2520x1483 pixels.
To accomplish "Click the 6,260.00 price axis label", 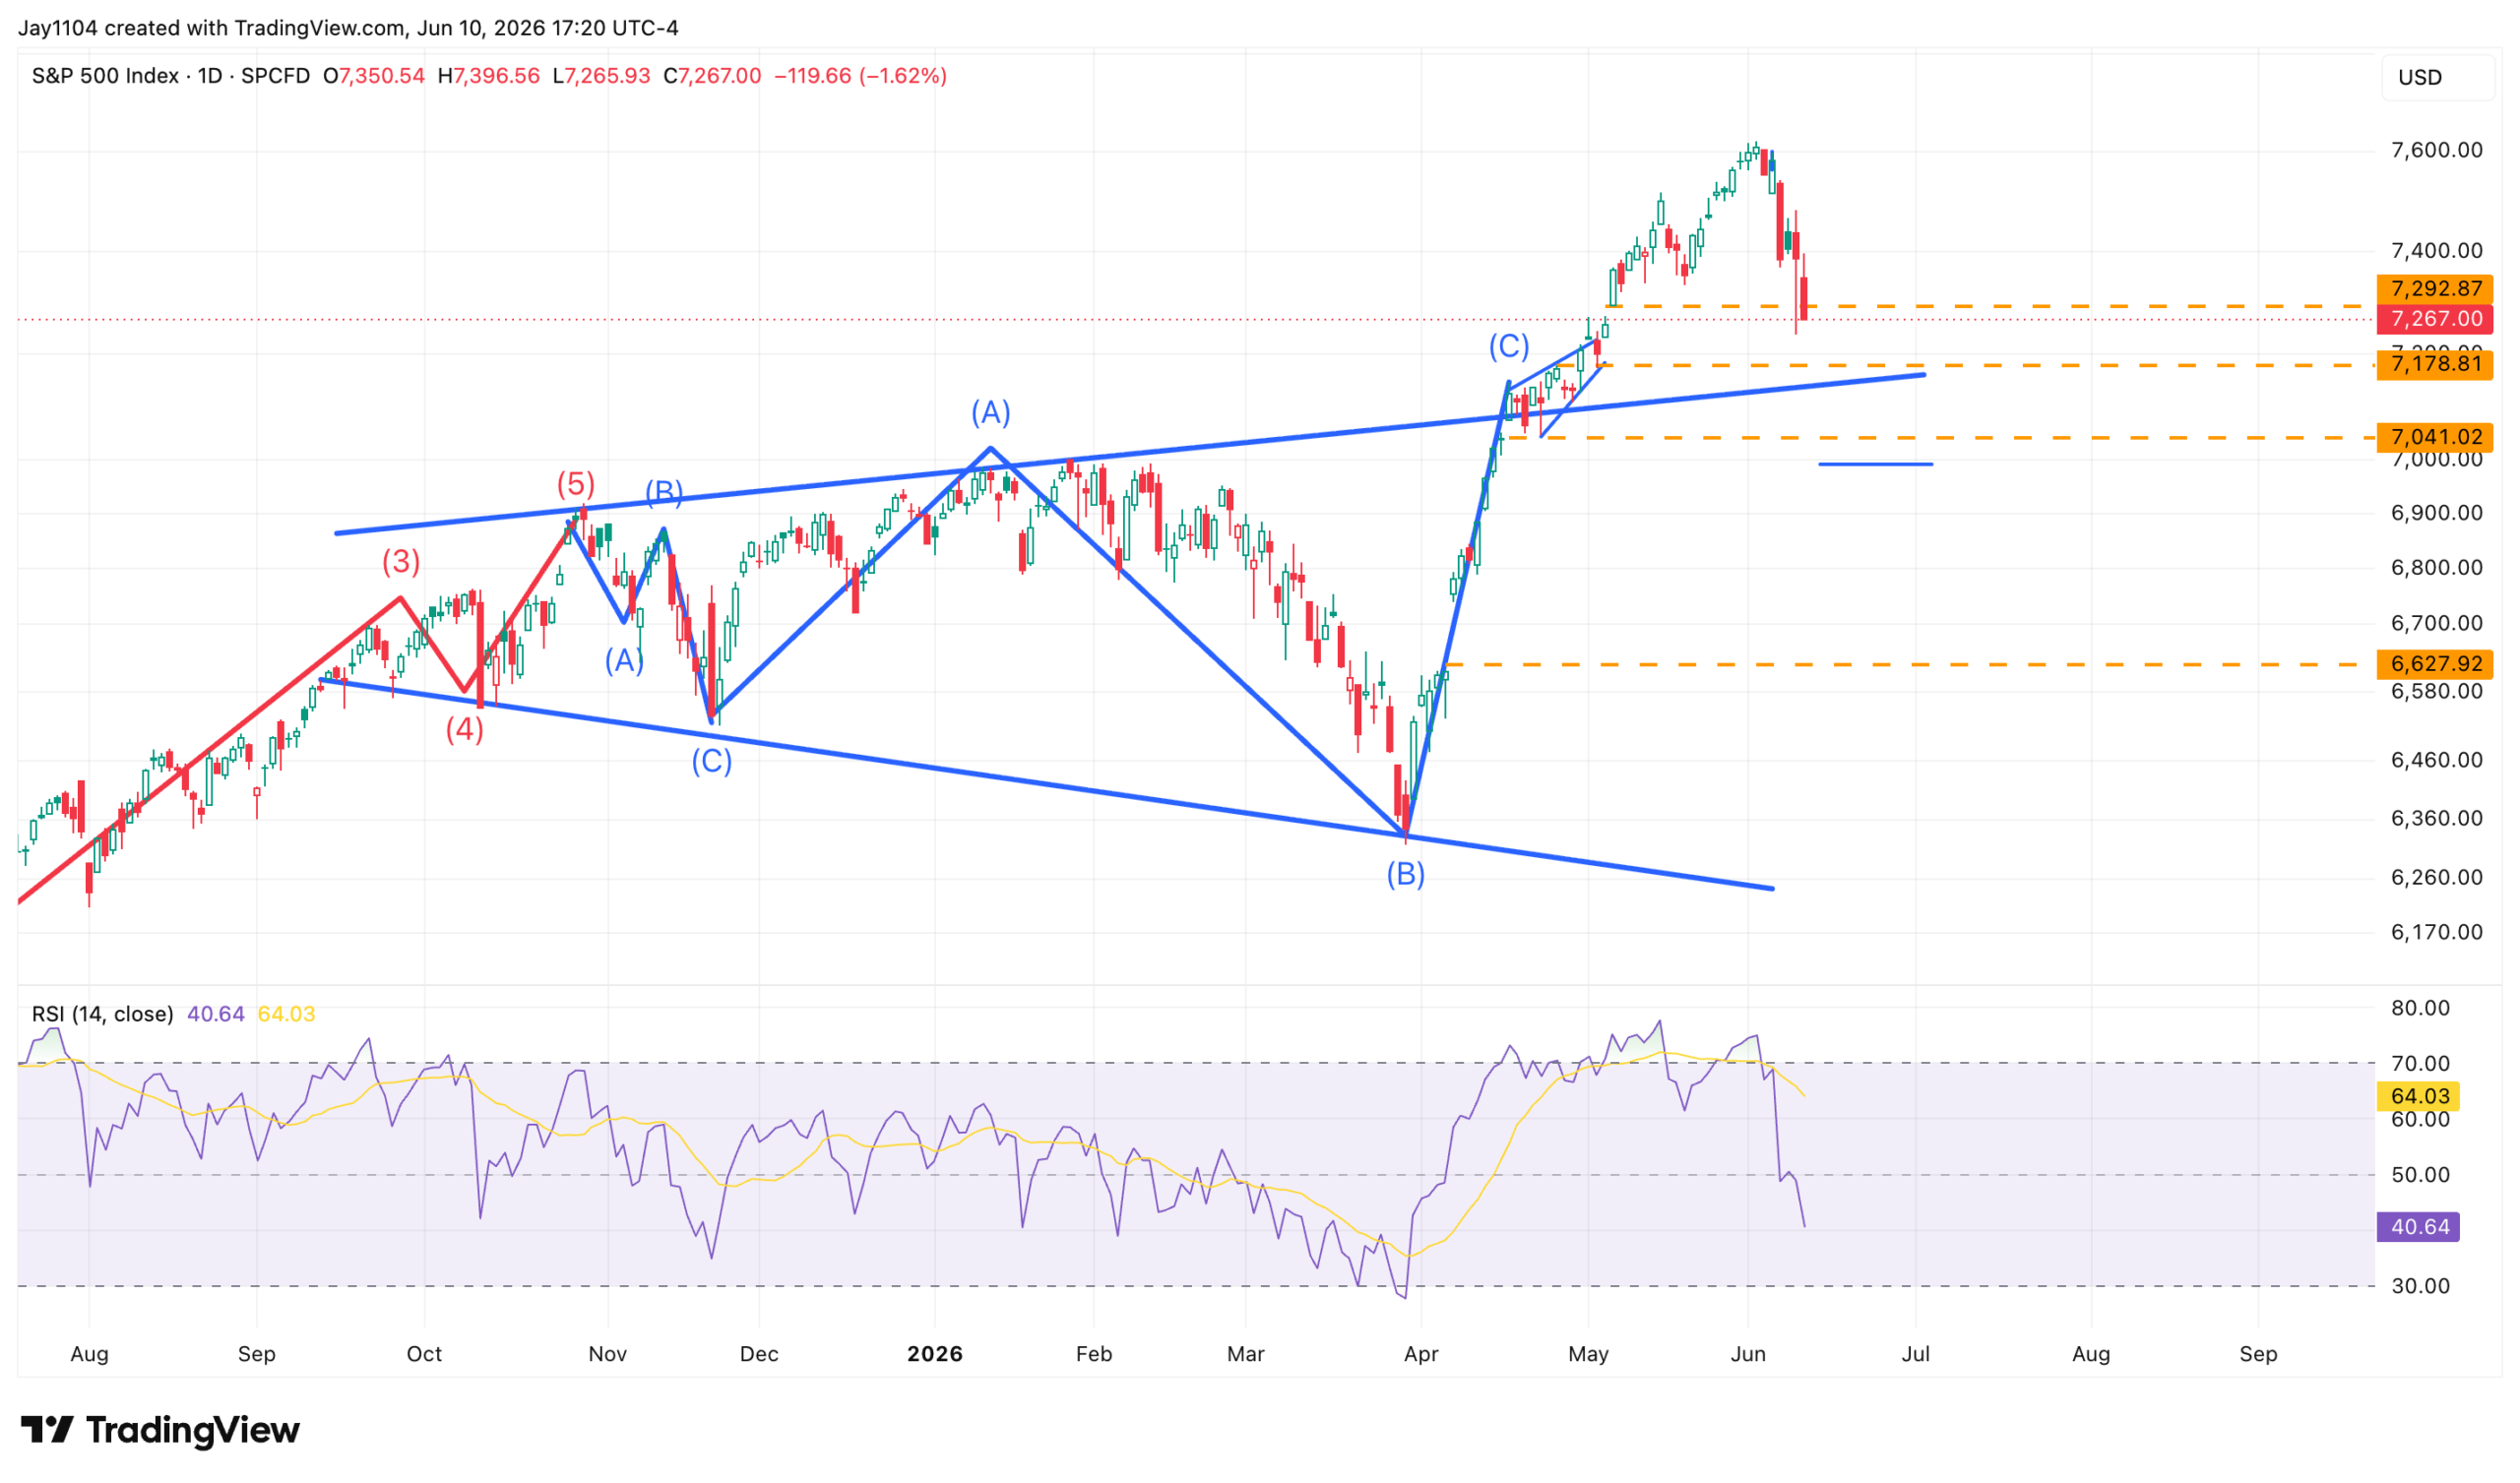I will 2436,877.
